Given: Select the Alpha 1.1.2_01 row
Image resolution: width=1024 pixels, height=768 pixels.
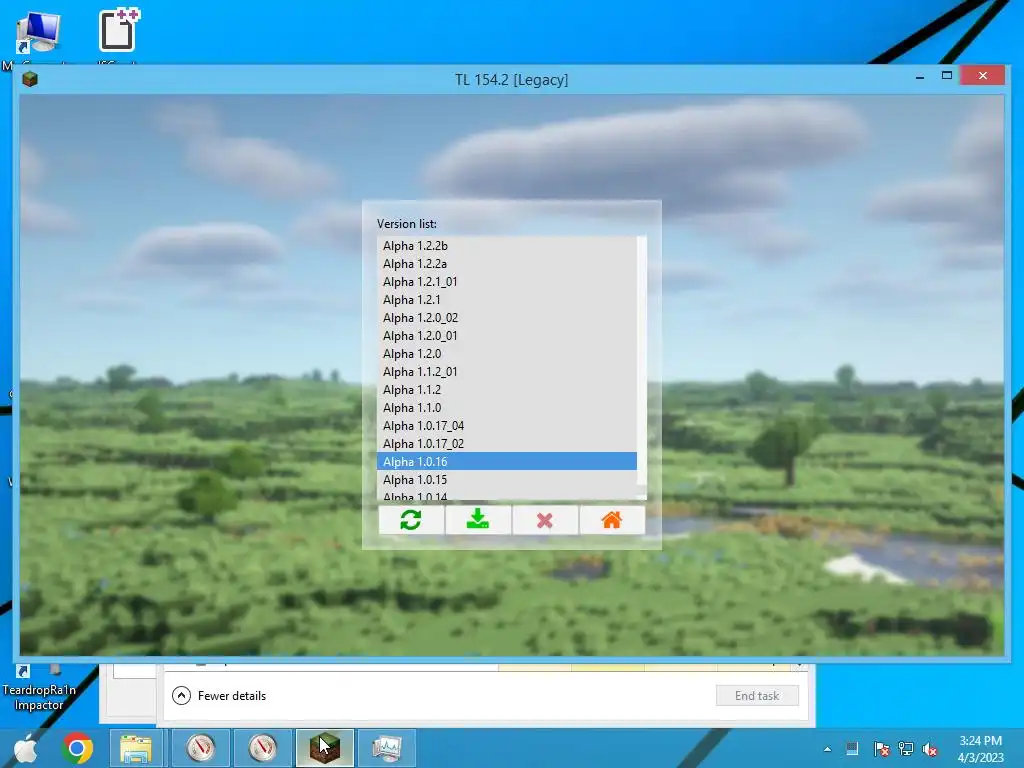Looking at the screenshot, I should click(507, 372).
